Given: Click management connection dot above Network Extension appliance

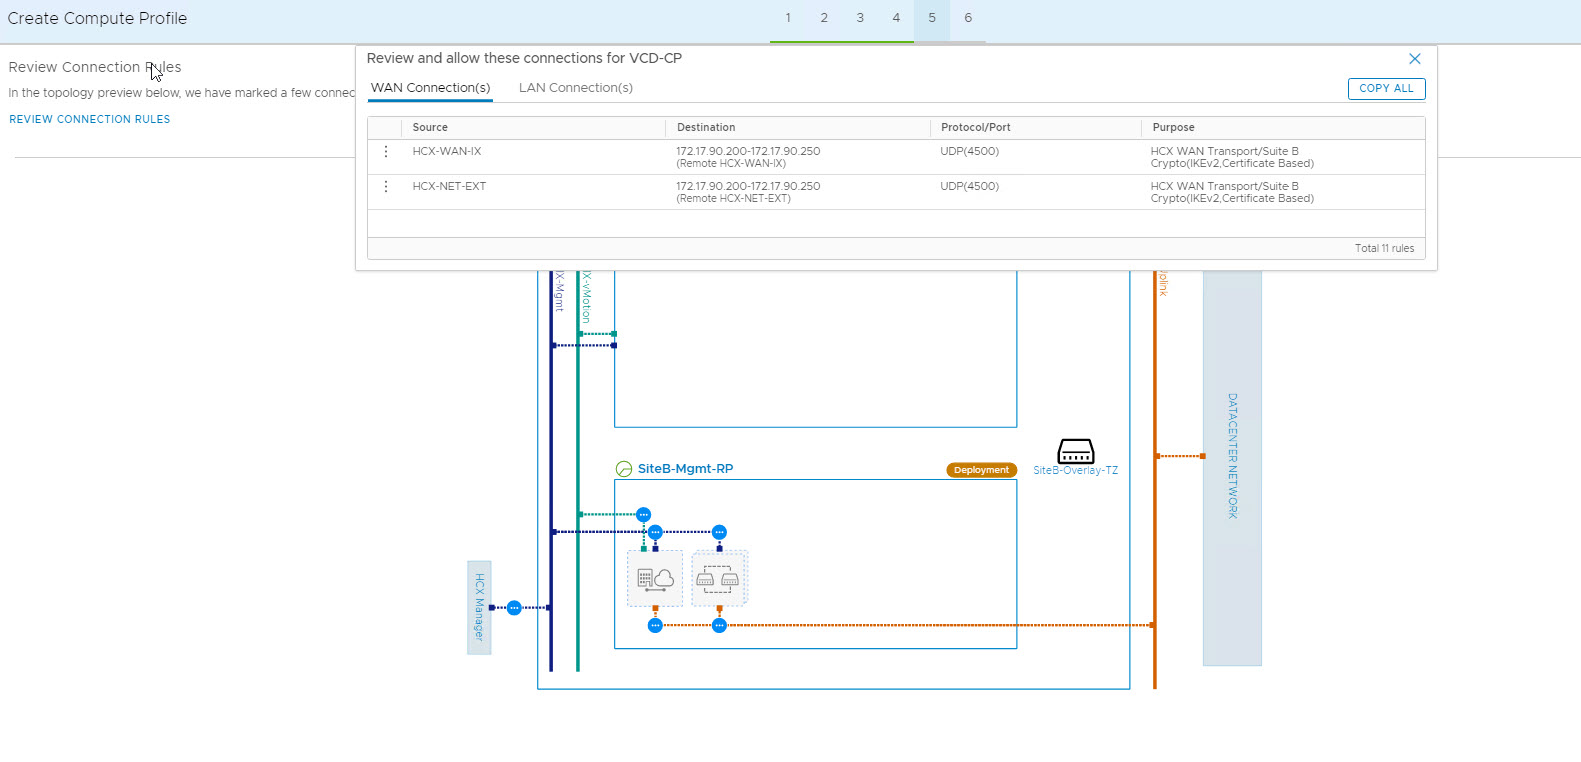Looking at the screenshot, I should point(719,532).
